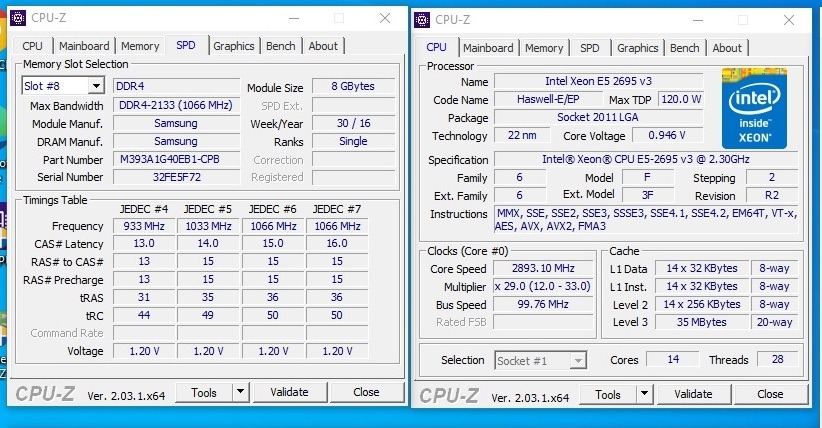Image resolution: width=822 pixels, height=428 pixels.
Task: Switch to SPD tab in right window
Action: click(x=590, y=48)
